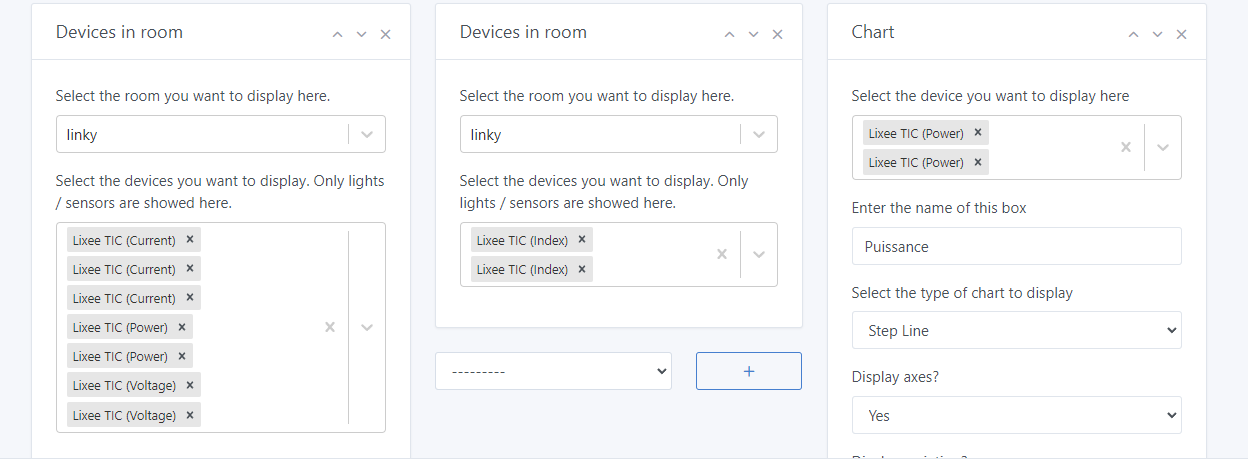Viewport: 1248px width, 467px height.
Task: Clear all devices in the Chart device selector
Action: coord(1125,147)
